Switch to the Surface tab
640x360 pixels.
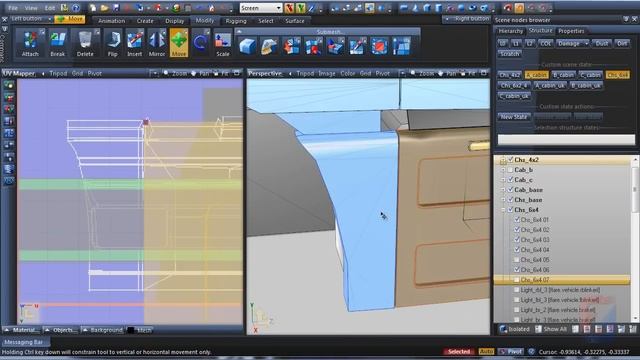pyautogui.click(x=295, y=21)
